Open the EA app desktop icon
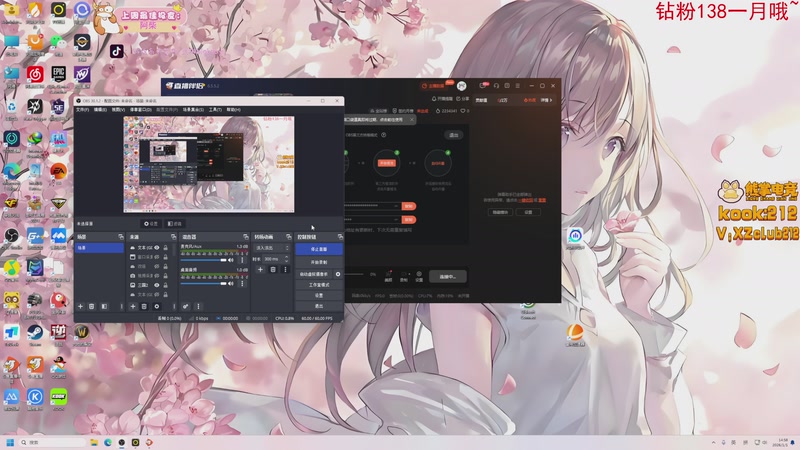This screenshot has height=450, width=800. 58,172
